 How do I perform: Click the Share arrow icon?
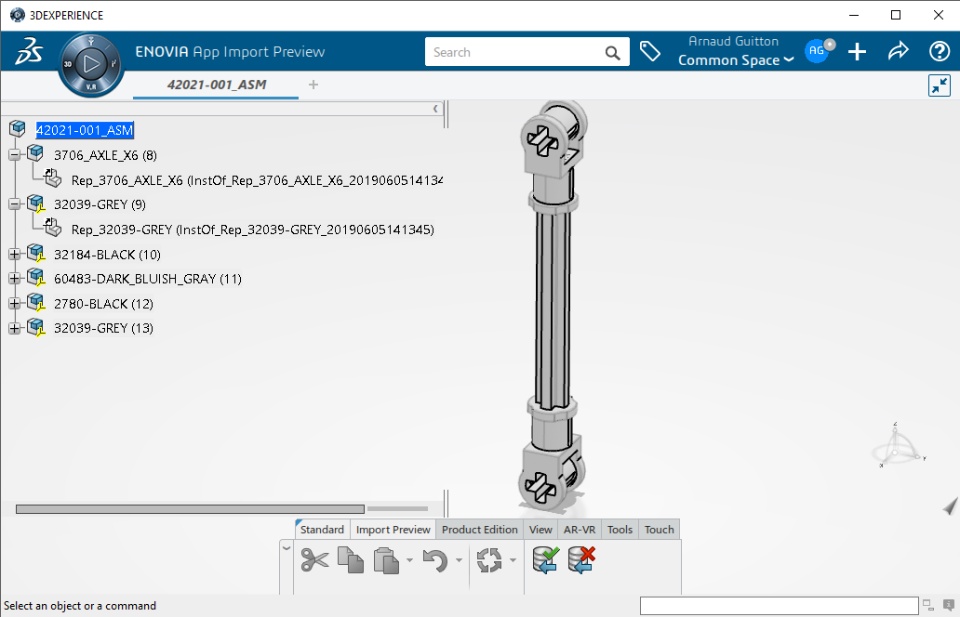(x=898, y=51)
